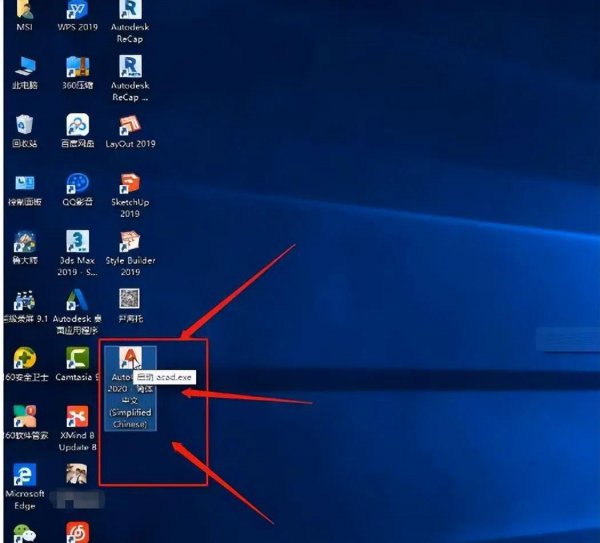The width and height of the screenshot is (600, 543).
Task: Open Microsoft Edge from the desktop
Action: pyautogui.click(x=24, y=474)
